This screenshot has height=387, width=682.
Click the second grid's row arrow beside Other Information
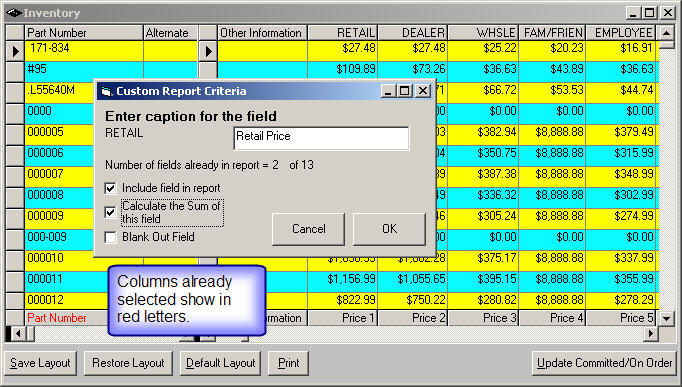(208, 51)
